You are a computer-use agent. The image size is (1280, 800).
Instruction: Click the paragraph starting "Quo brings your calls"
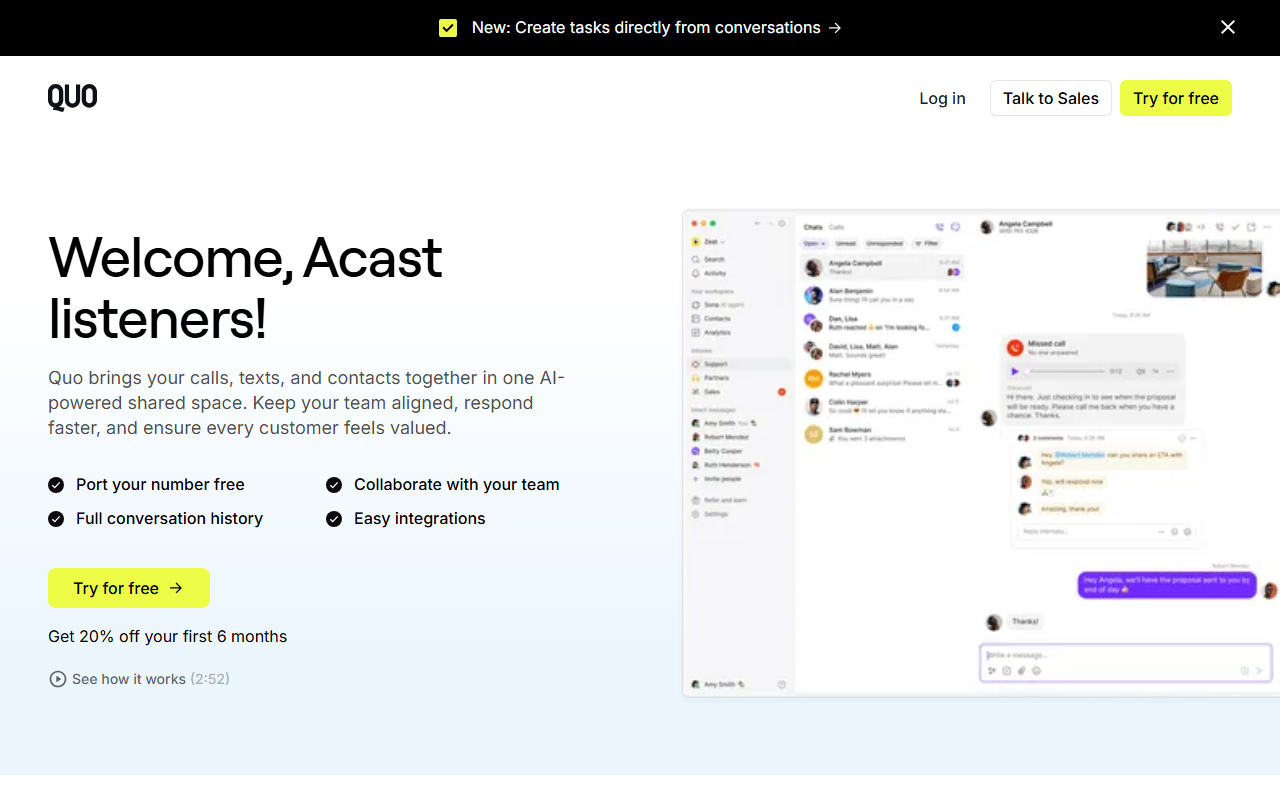307,403
